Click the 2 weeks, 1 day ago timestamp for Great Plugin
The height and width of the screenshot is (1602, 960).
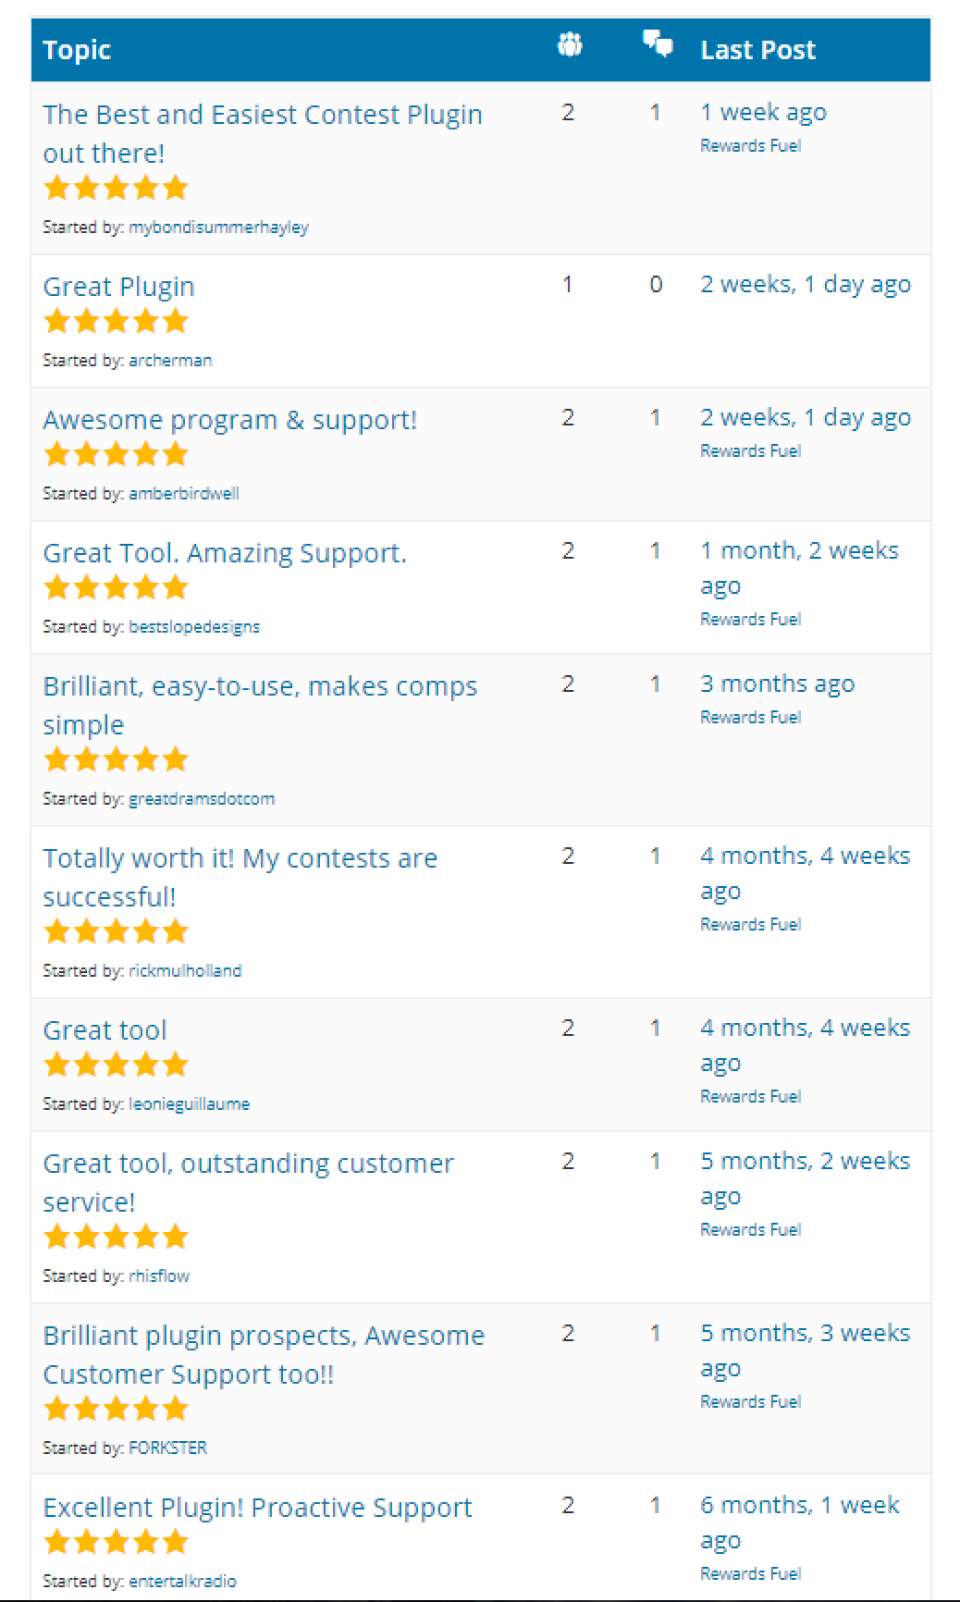tap(805, 284)
